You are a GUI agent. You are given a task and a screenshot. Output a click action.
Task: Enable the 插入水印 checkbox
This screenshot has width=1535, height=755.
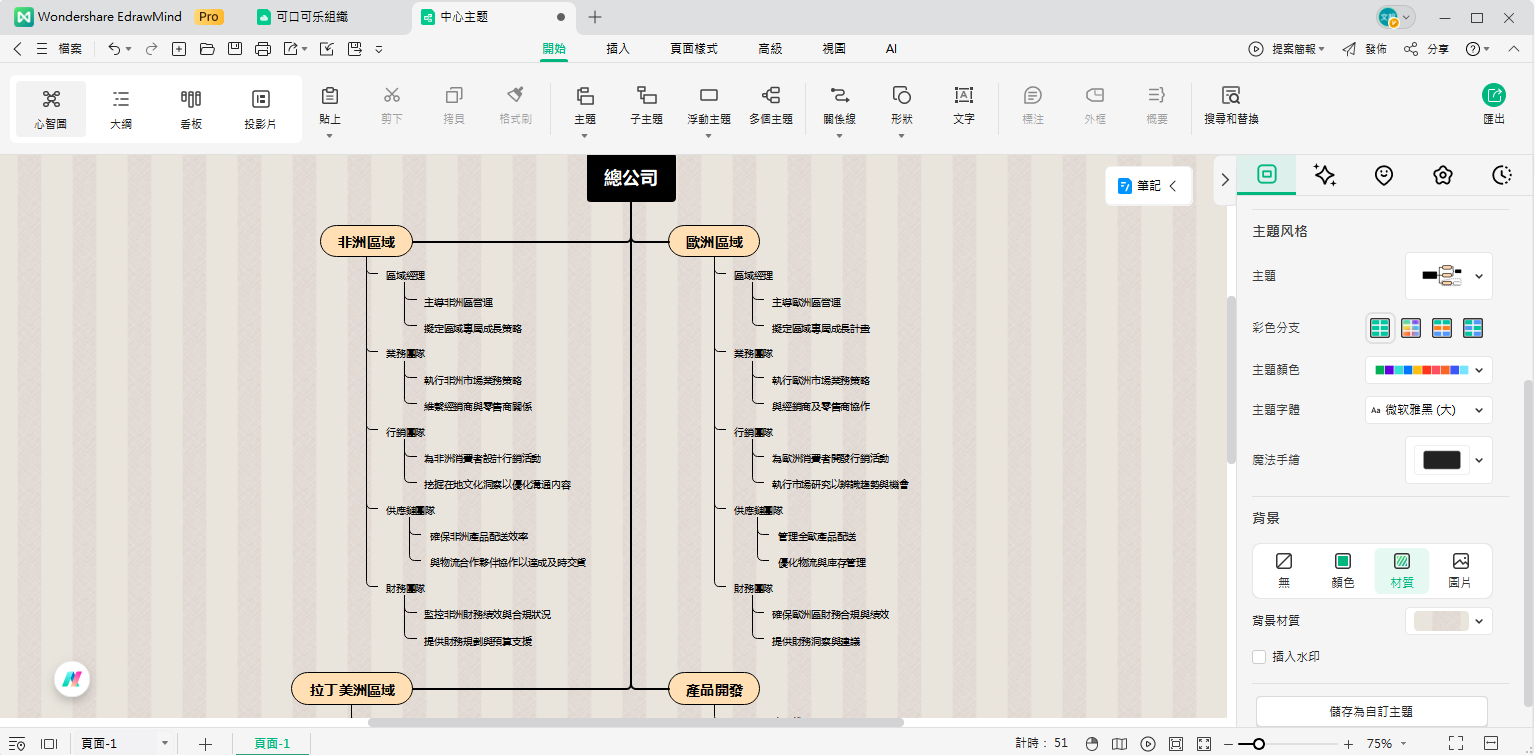coord(1260,657)
